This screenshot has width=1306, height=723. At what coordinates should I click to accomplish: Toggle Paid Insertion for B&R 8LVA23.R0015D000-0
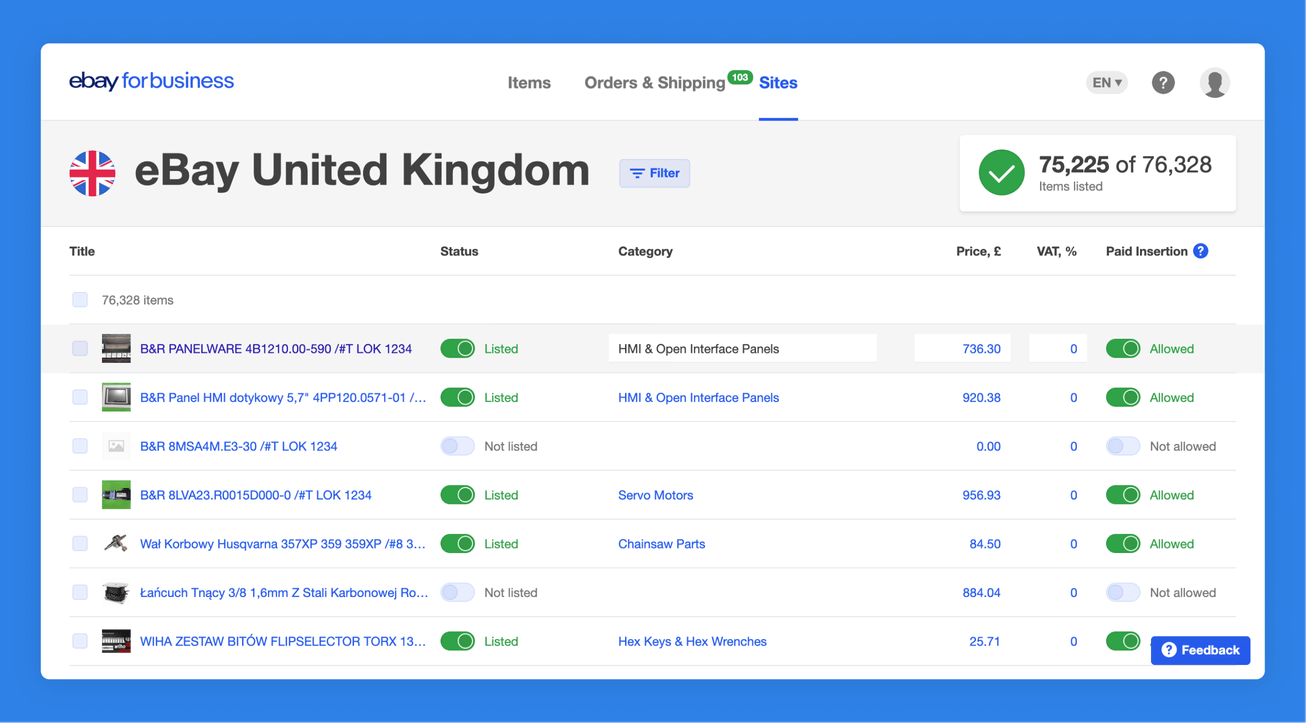[x=1123, y=495]
